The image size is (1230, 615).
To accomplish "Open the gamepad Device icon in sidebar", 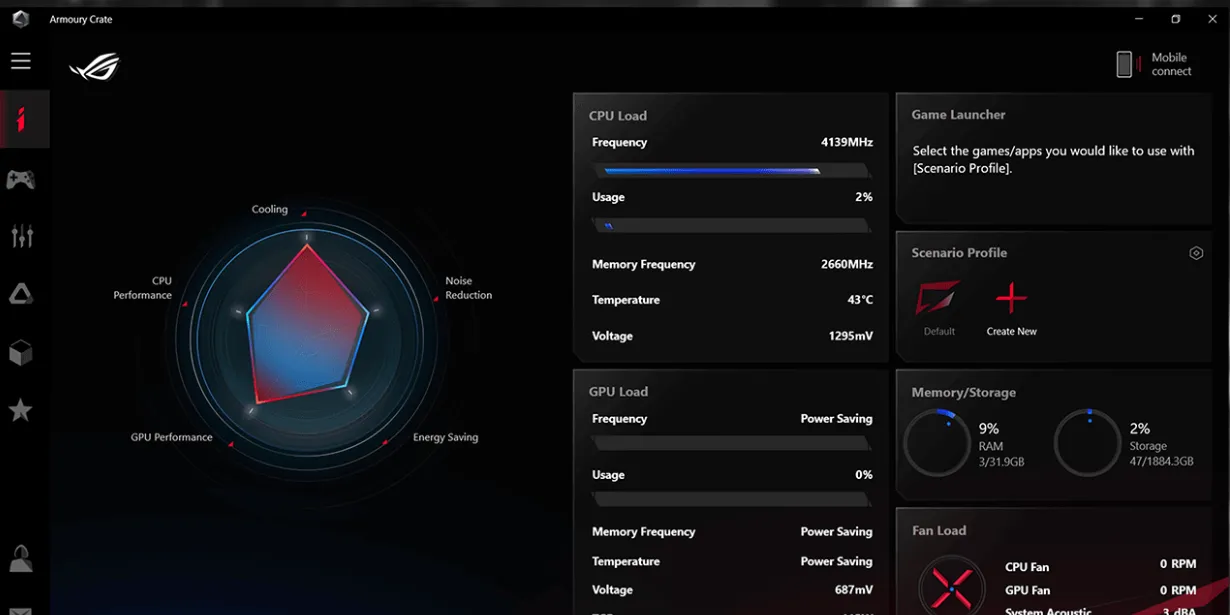I will tap(21, 180).
